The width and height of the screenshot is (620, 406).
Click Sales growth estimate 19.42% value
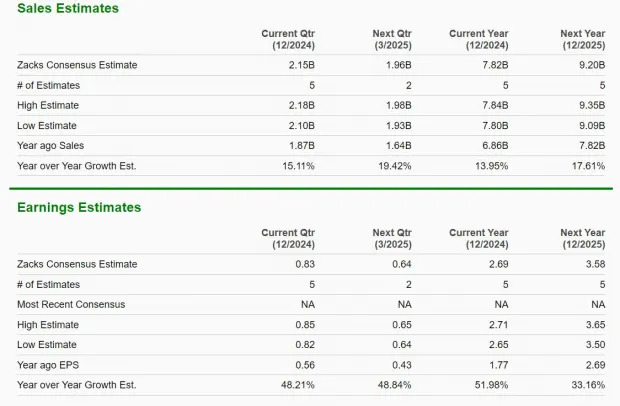coord(395,166)
